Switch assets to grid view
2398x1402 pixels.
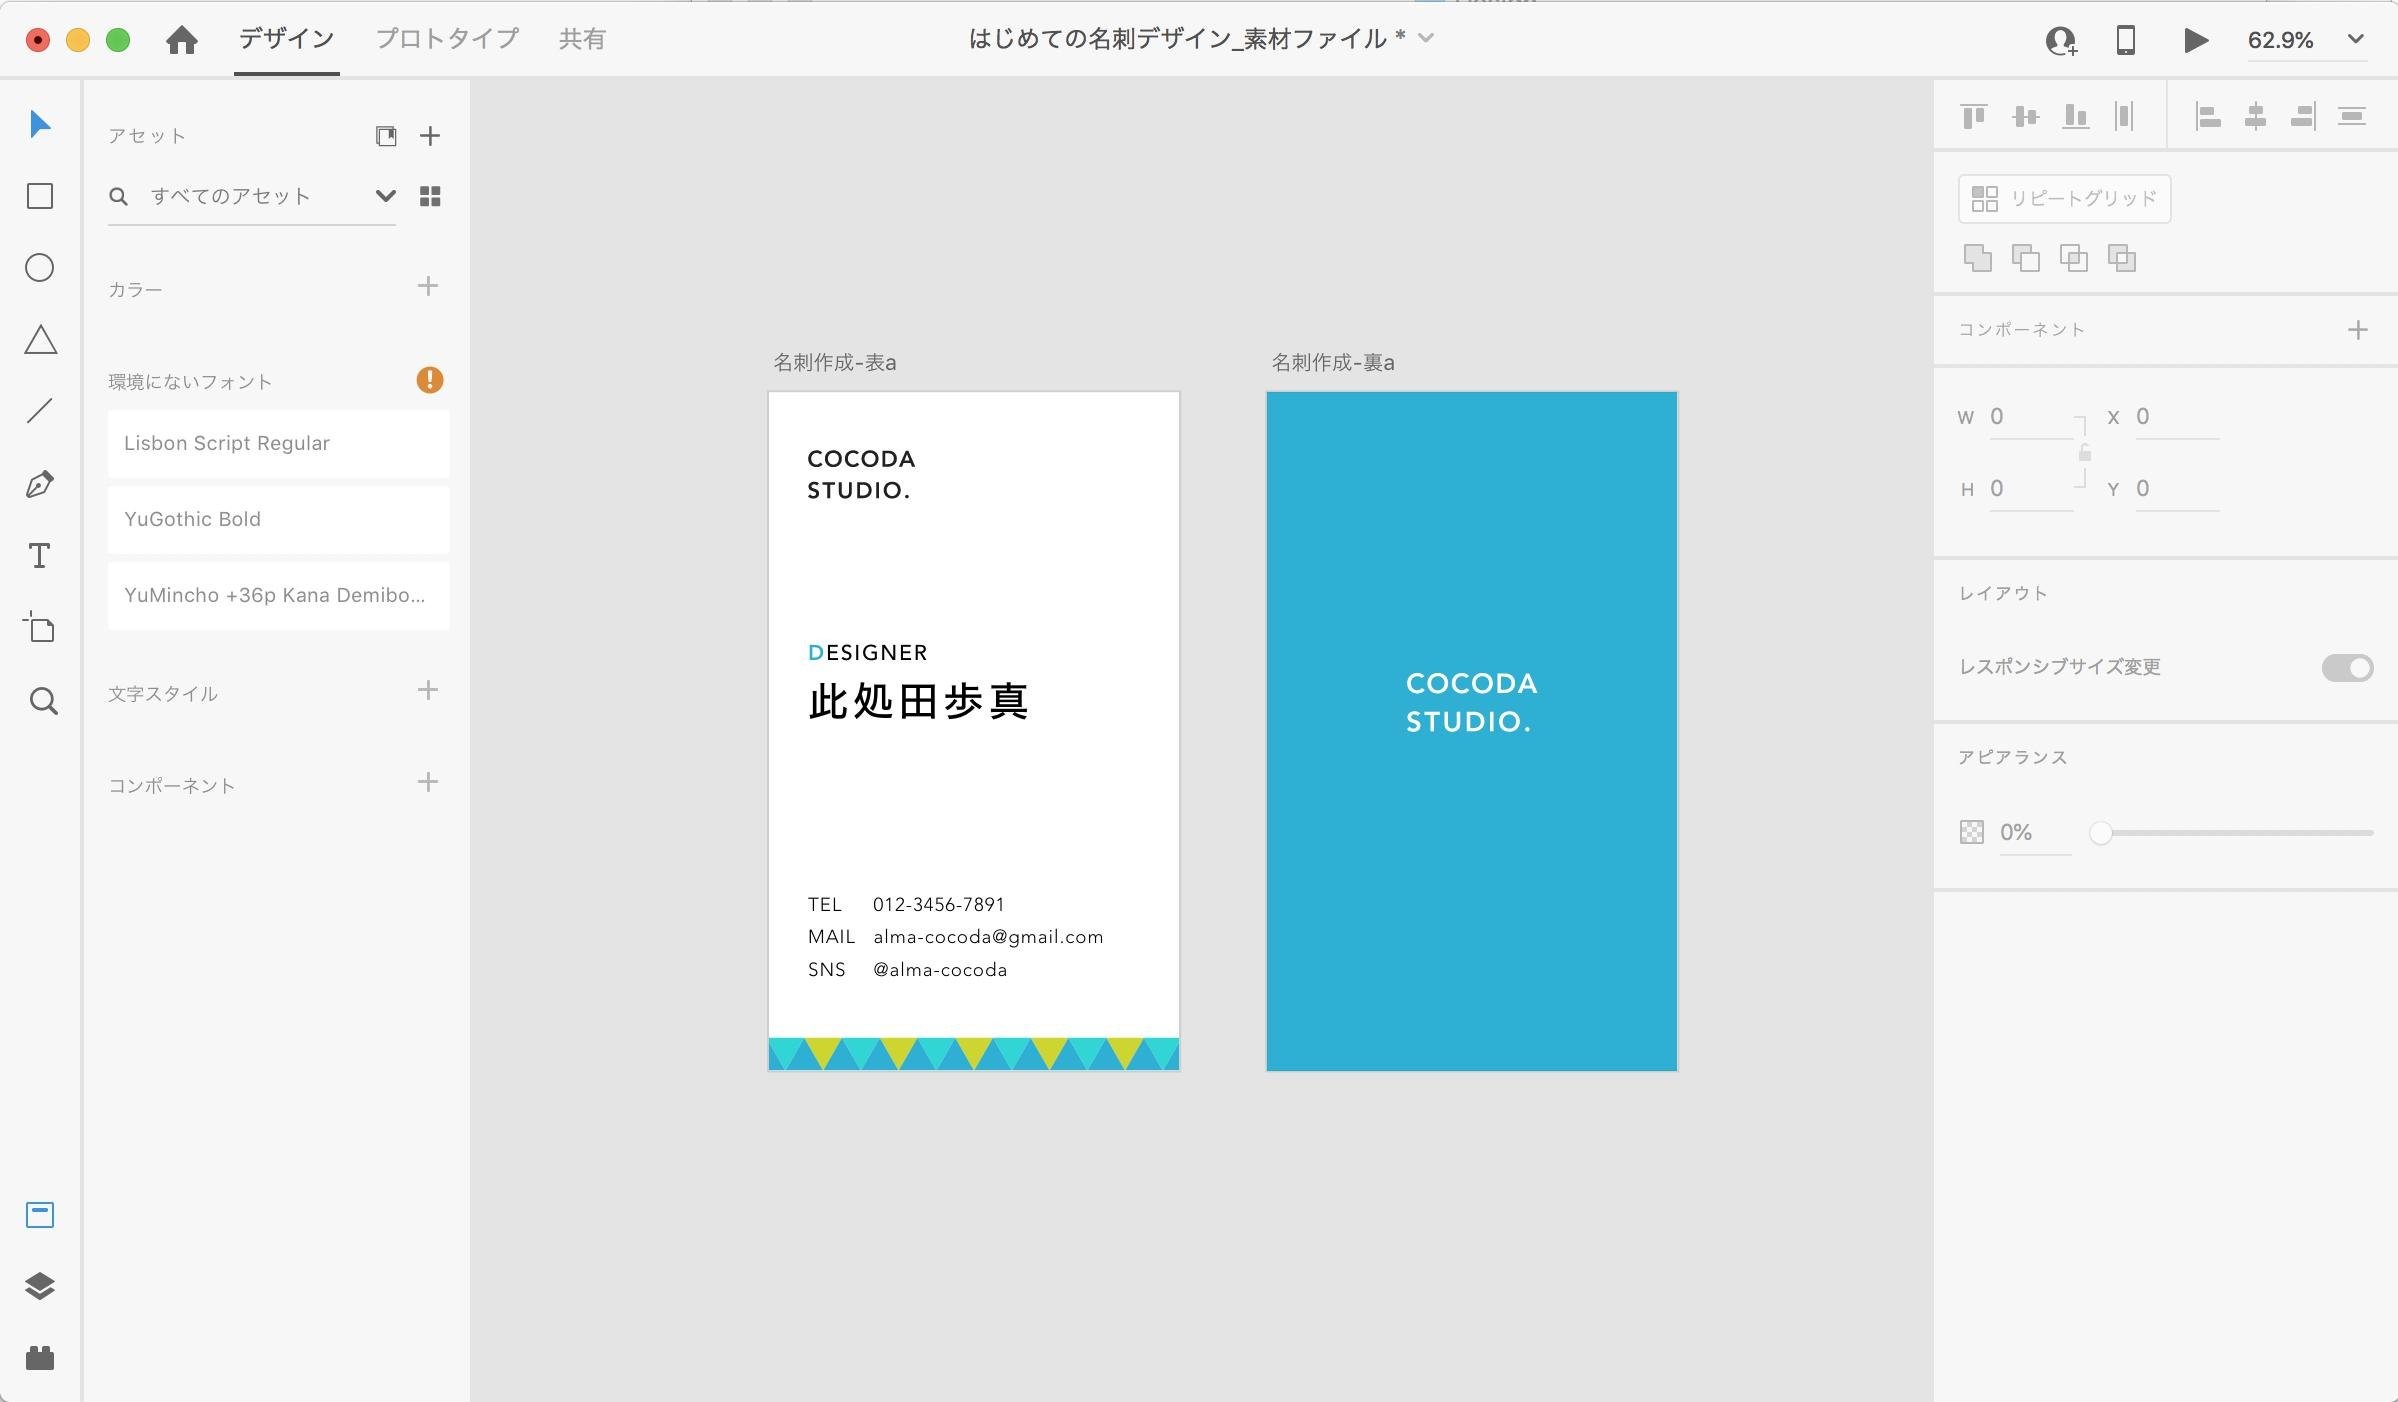pyautogui.click(x=430, y=196)
